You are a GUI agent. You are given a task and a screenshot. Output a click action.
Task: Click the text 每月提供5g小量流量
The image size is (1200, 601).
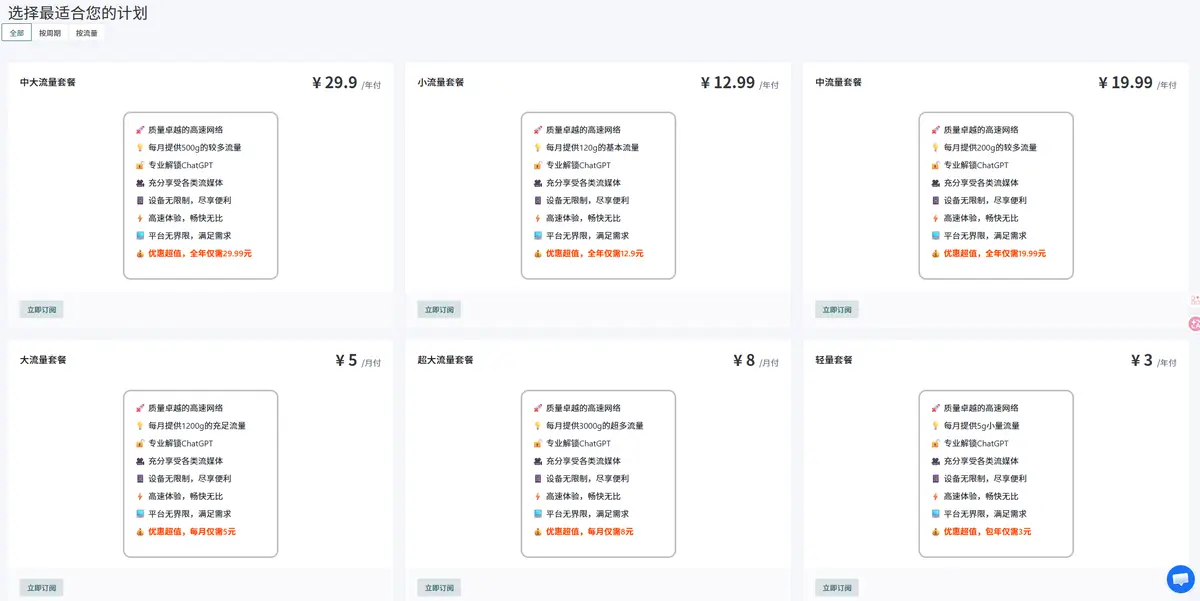(983, 426)
